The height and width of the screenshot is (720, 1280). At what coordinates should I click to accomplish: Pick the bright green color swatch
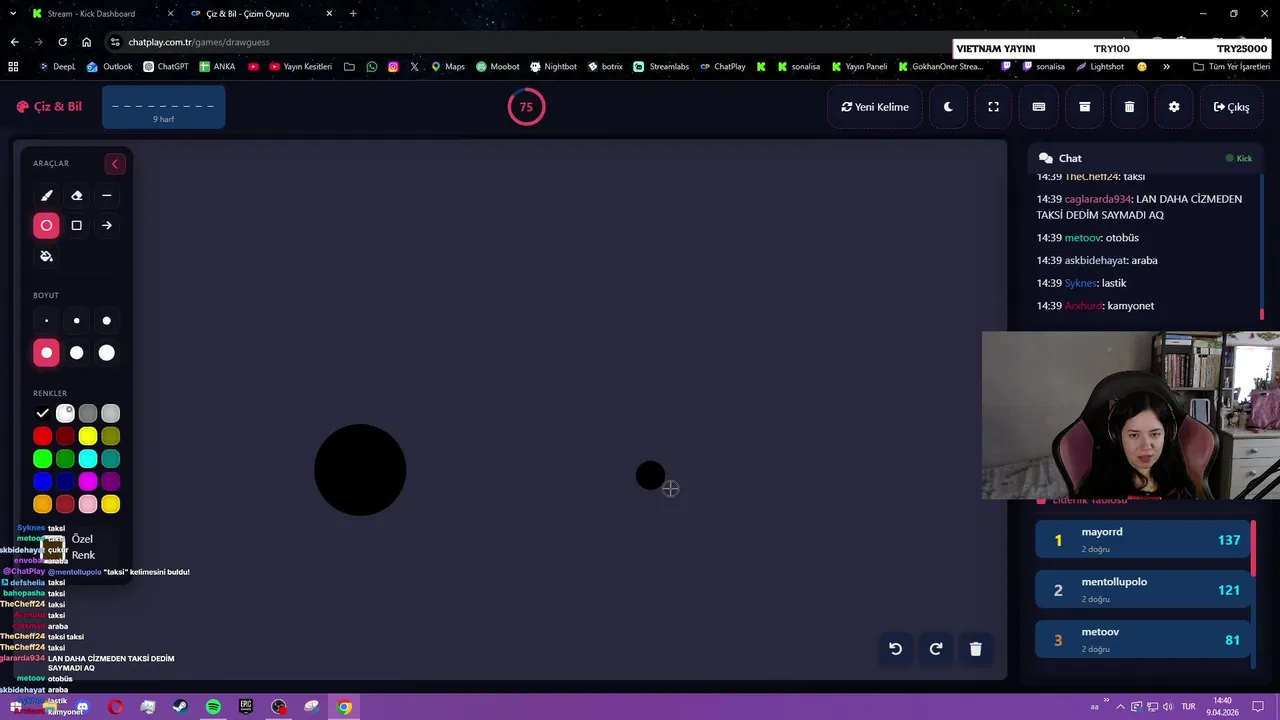pos(42,459)
